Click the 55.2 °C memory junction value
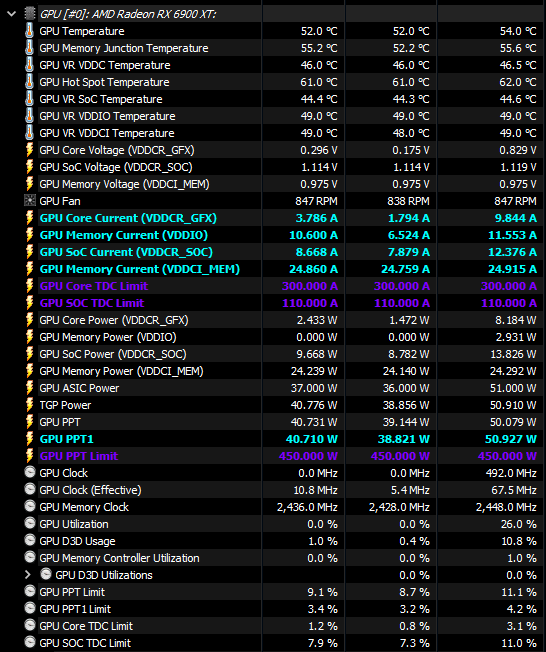This screenshot has width=546, height=652. tap(319, 48)
